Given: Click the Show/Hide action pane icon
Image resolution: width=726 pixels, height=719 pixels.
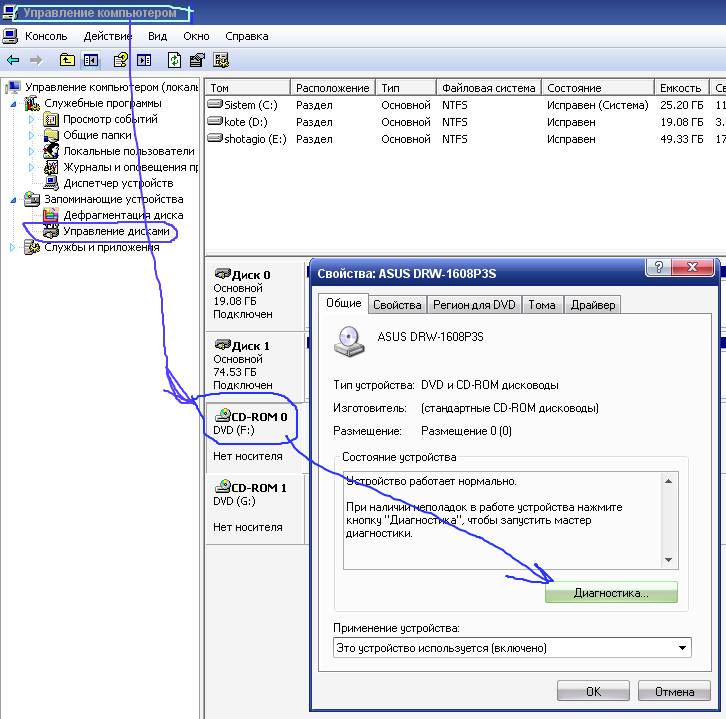Looking at the screenshot, I should click(x=144, y=60).
